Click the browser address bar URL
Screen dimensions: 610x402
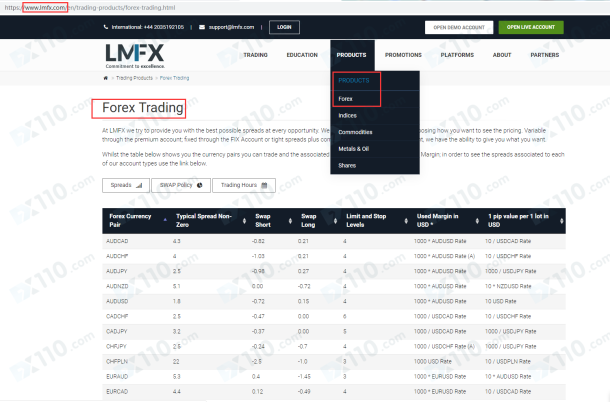(x=90, y=7)
